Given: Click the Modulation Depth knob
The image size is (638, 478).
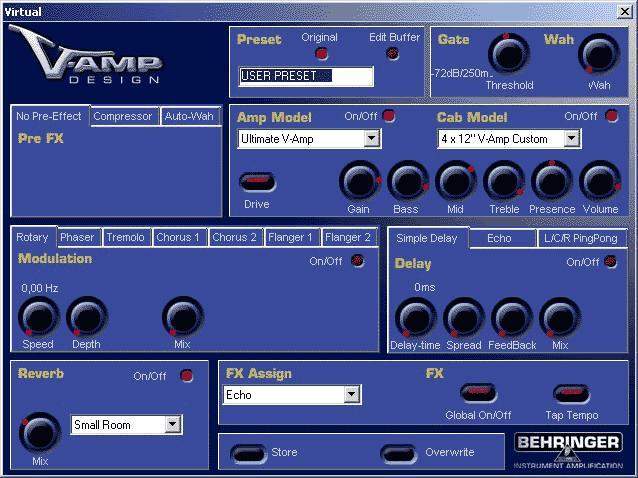Looking at the screenshot, I should click(x=87, y=317).
